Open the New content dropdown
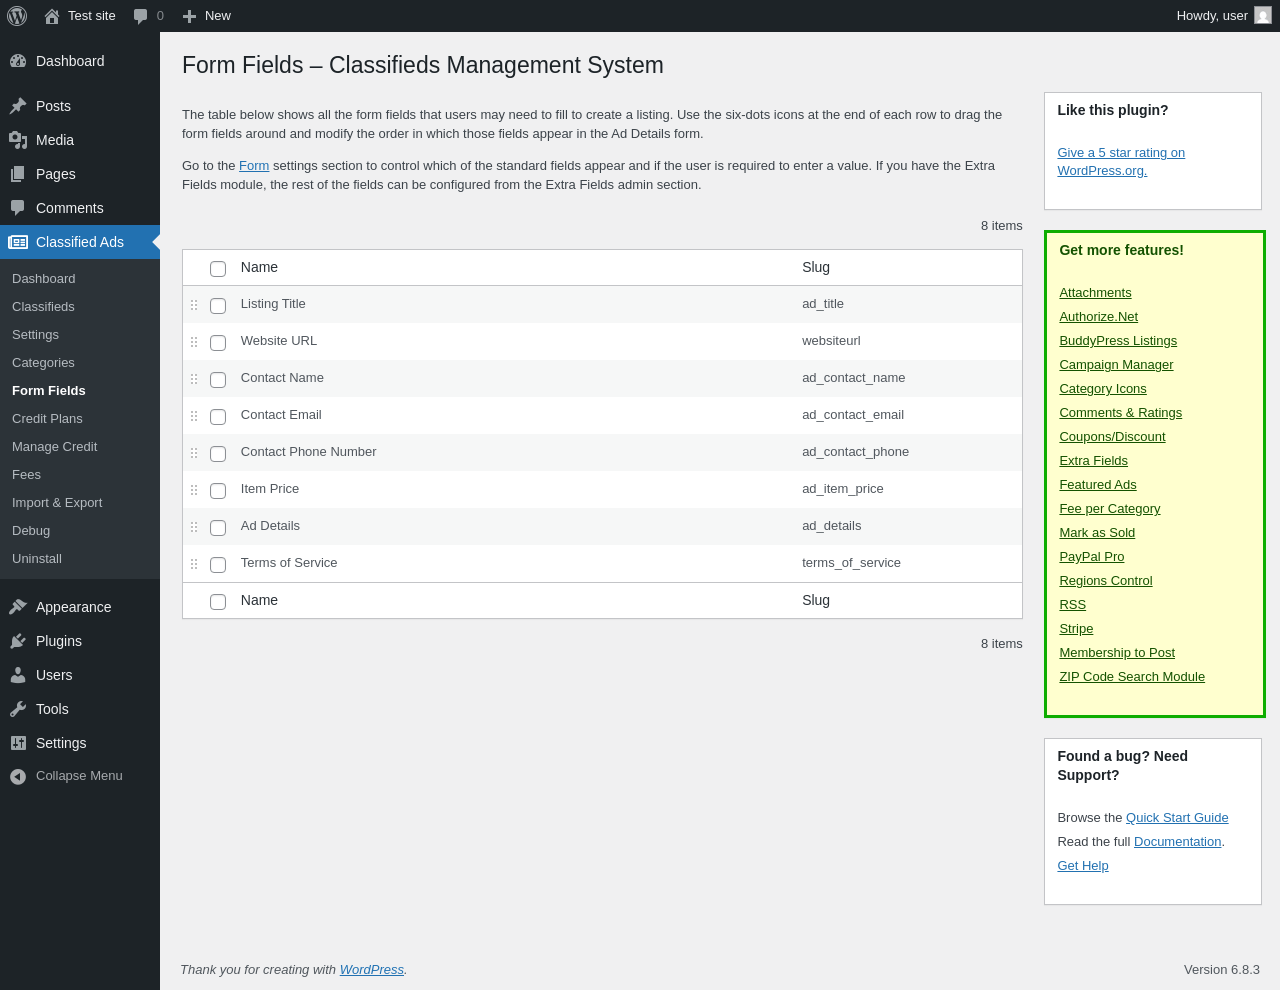 pyautogui.click(x=207, y=16)
